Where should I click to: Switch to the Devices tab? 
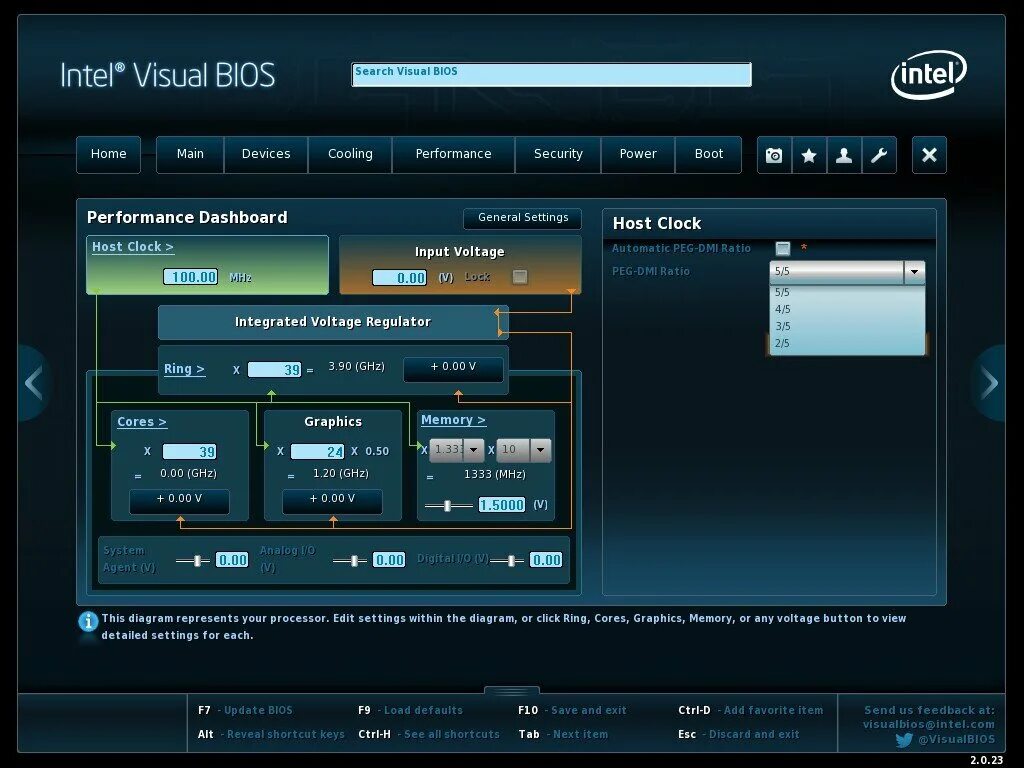266,155
